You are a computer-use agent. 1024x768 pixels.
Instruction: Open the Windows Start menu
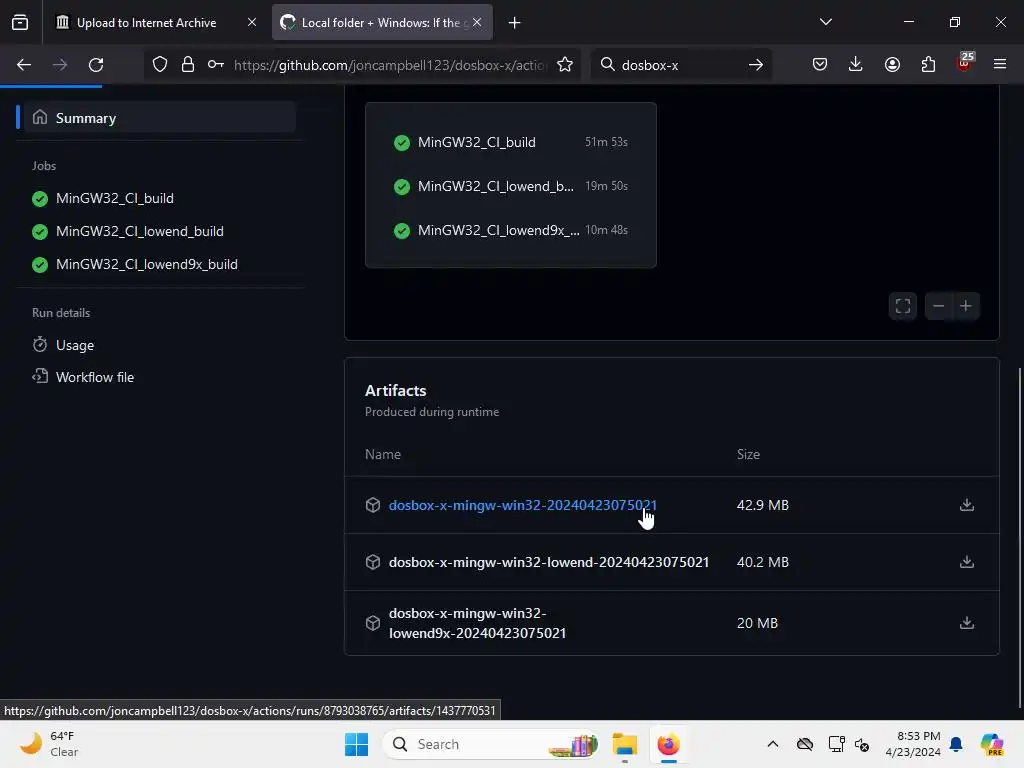(357, 744)
